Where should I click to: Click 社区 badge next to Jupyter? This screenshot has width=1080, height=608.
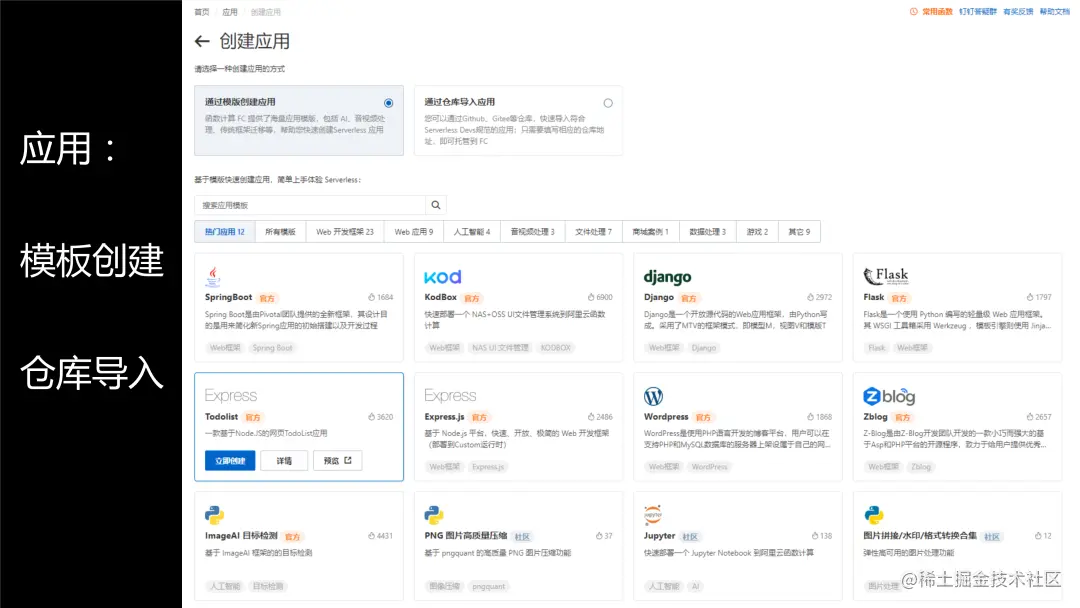click(689, 536)
